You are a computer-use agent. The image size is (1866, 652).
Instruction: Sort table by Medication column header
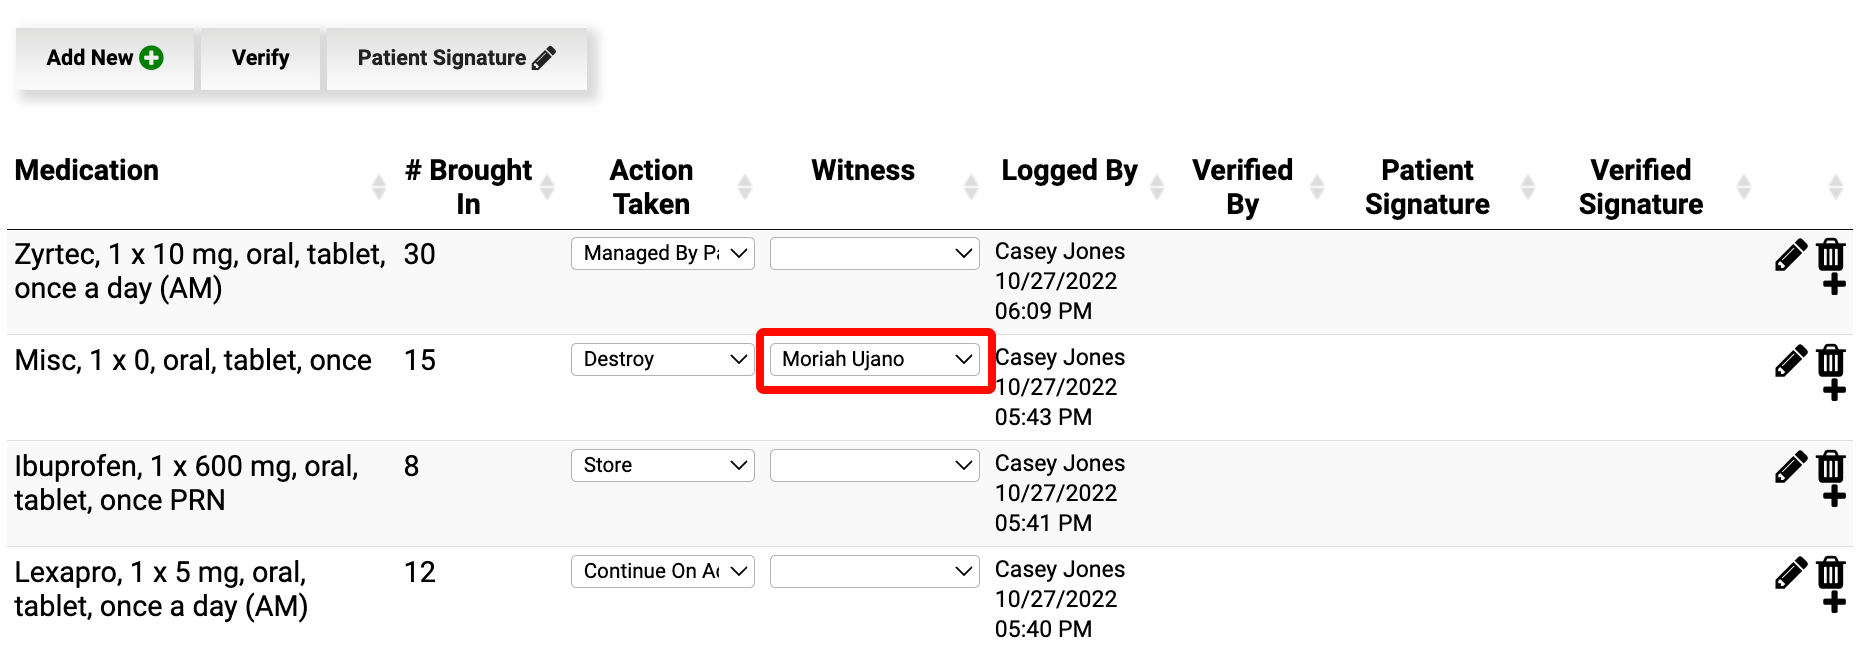pos(87,171)
